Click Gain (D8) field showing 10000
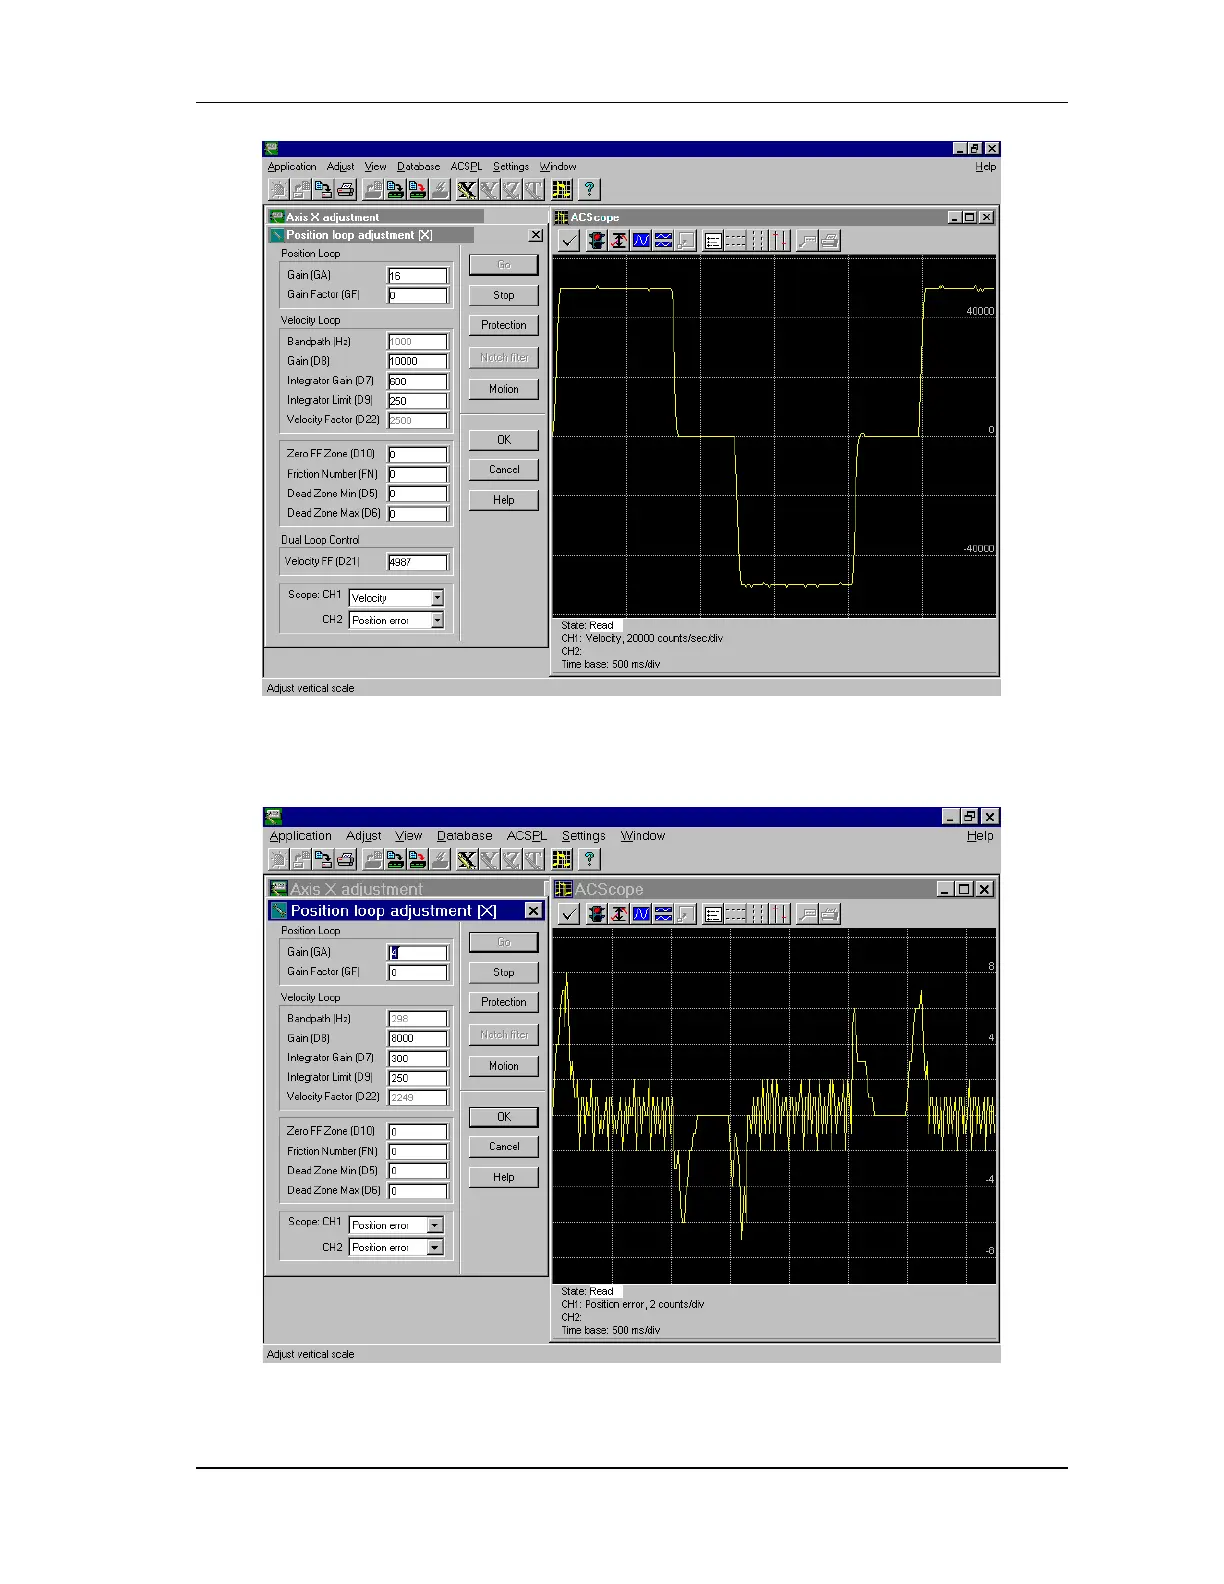Screen dimensions: 1224x1584 [417, 362]
